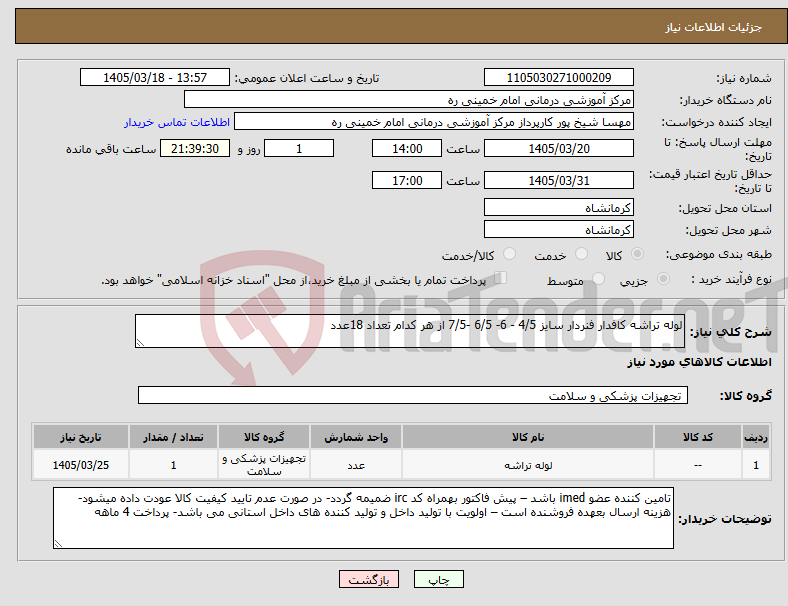Screen dimensions: 788x606
Task: Click the واحد شمارش column header
Action: coord(356,437)
